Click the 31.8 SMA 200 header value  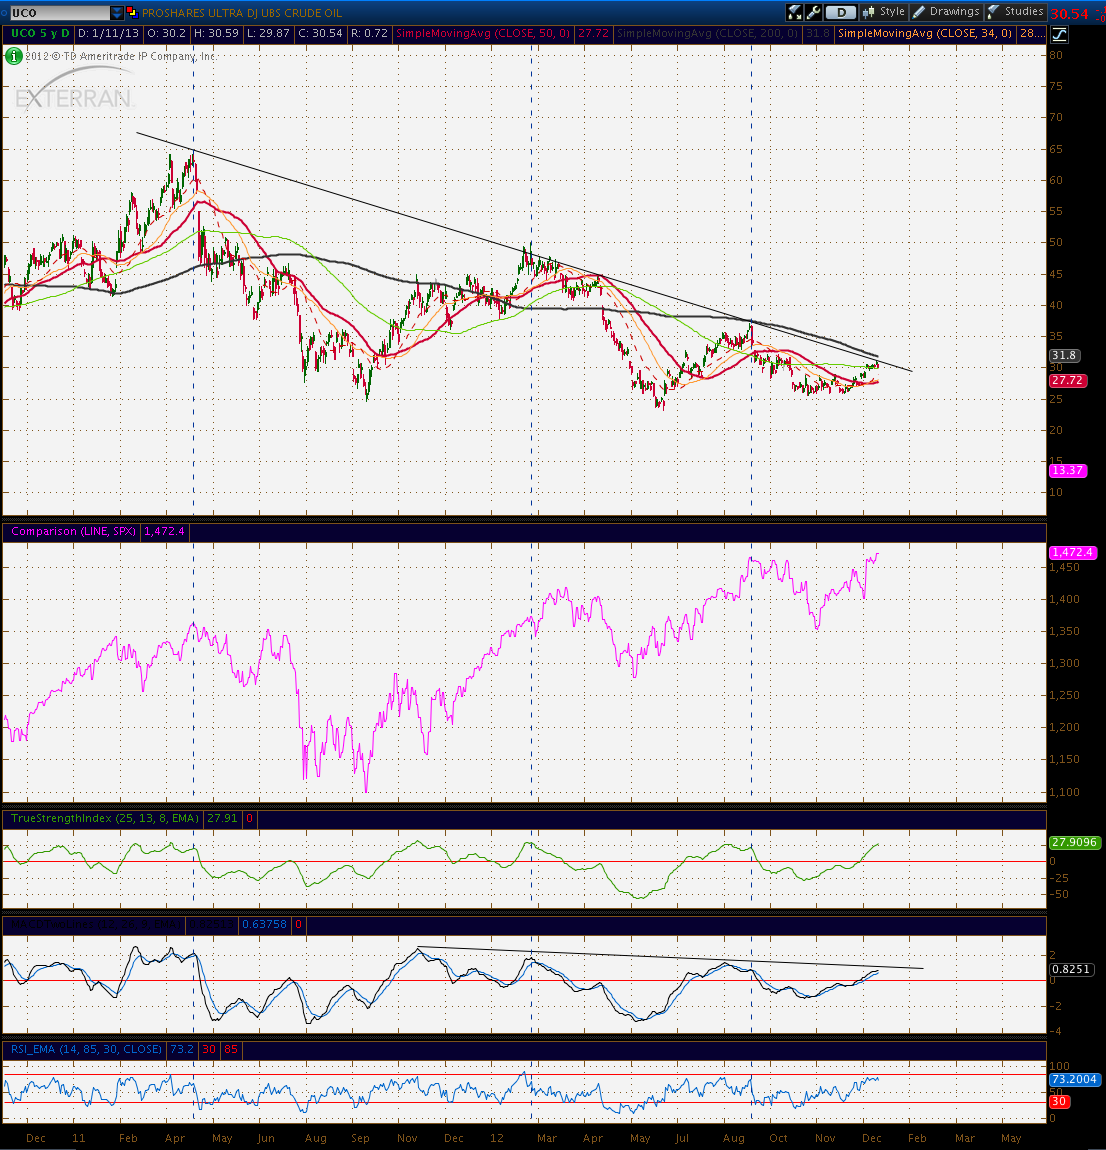818,34
